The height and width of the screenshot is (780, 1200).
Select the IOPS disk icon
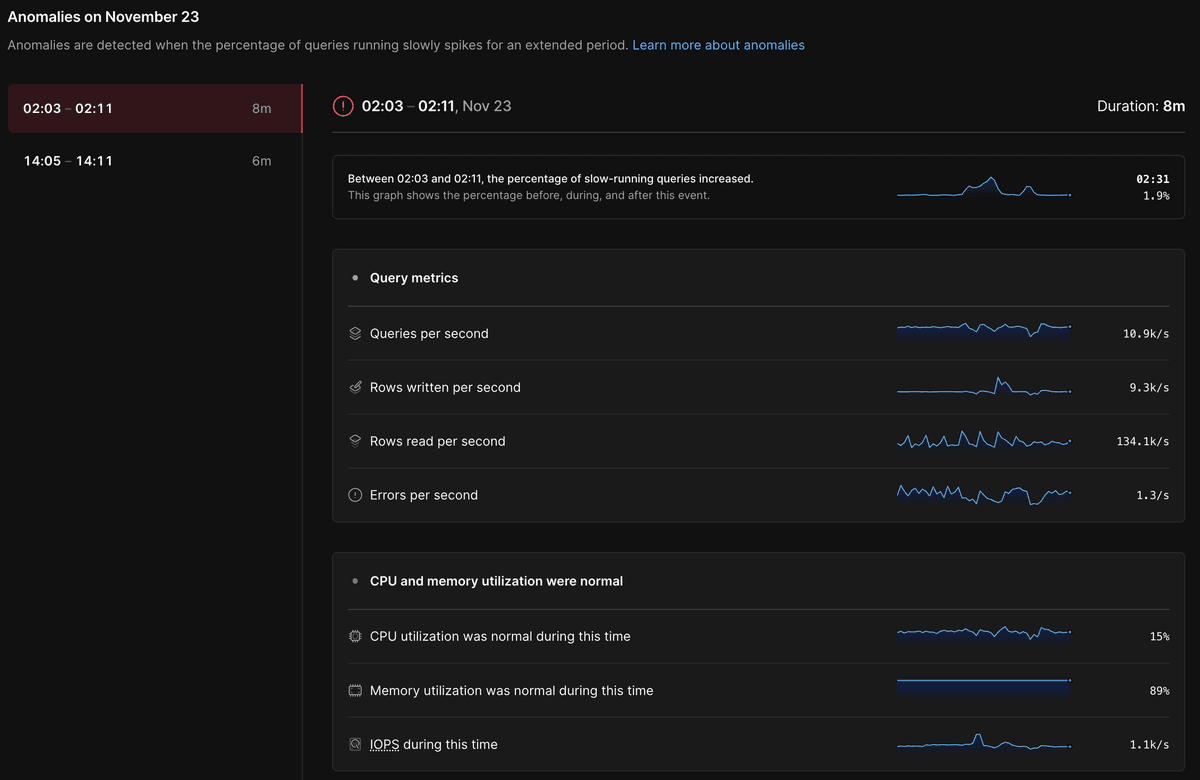pyautogui.click(x=355, y=744)
